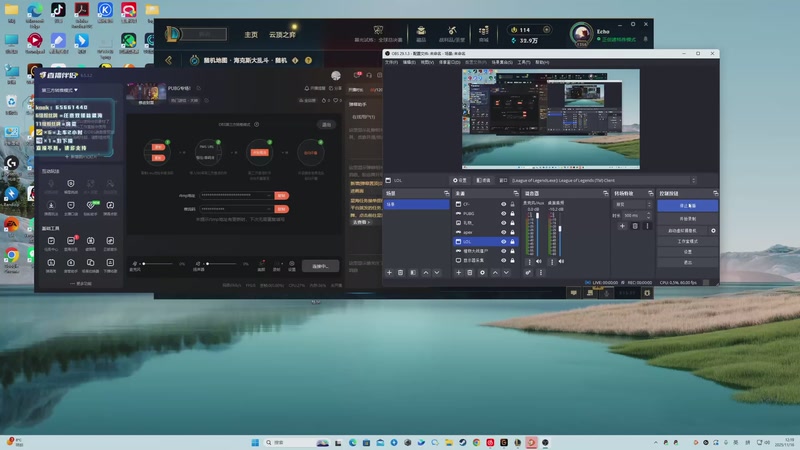
Task: Toggle lock on LOL source
Action: 512,241
